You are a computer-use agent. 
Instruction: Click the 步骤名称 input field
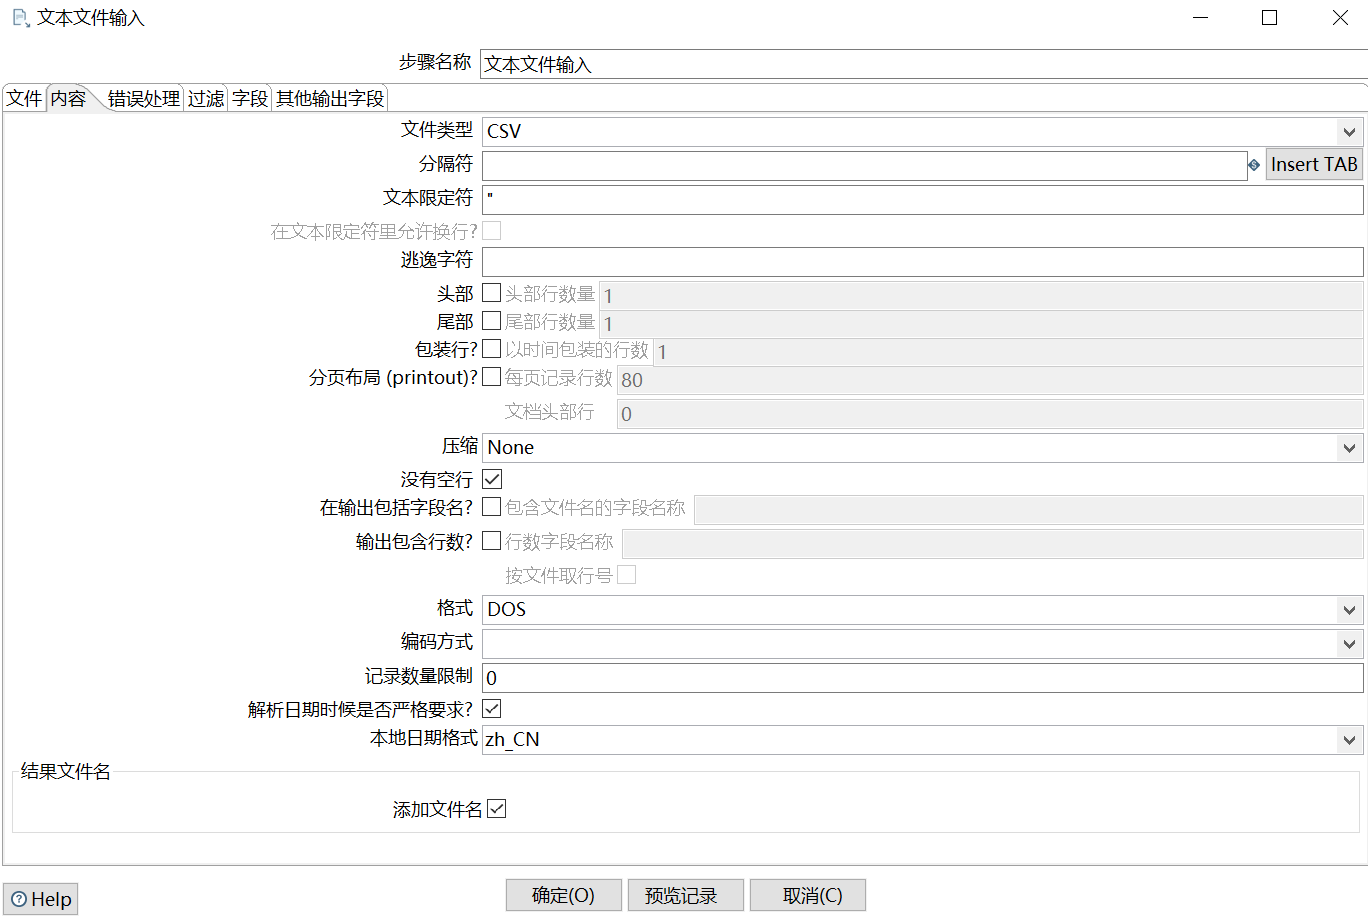923,64
